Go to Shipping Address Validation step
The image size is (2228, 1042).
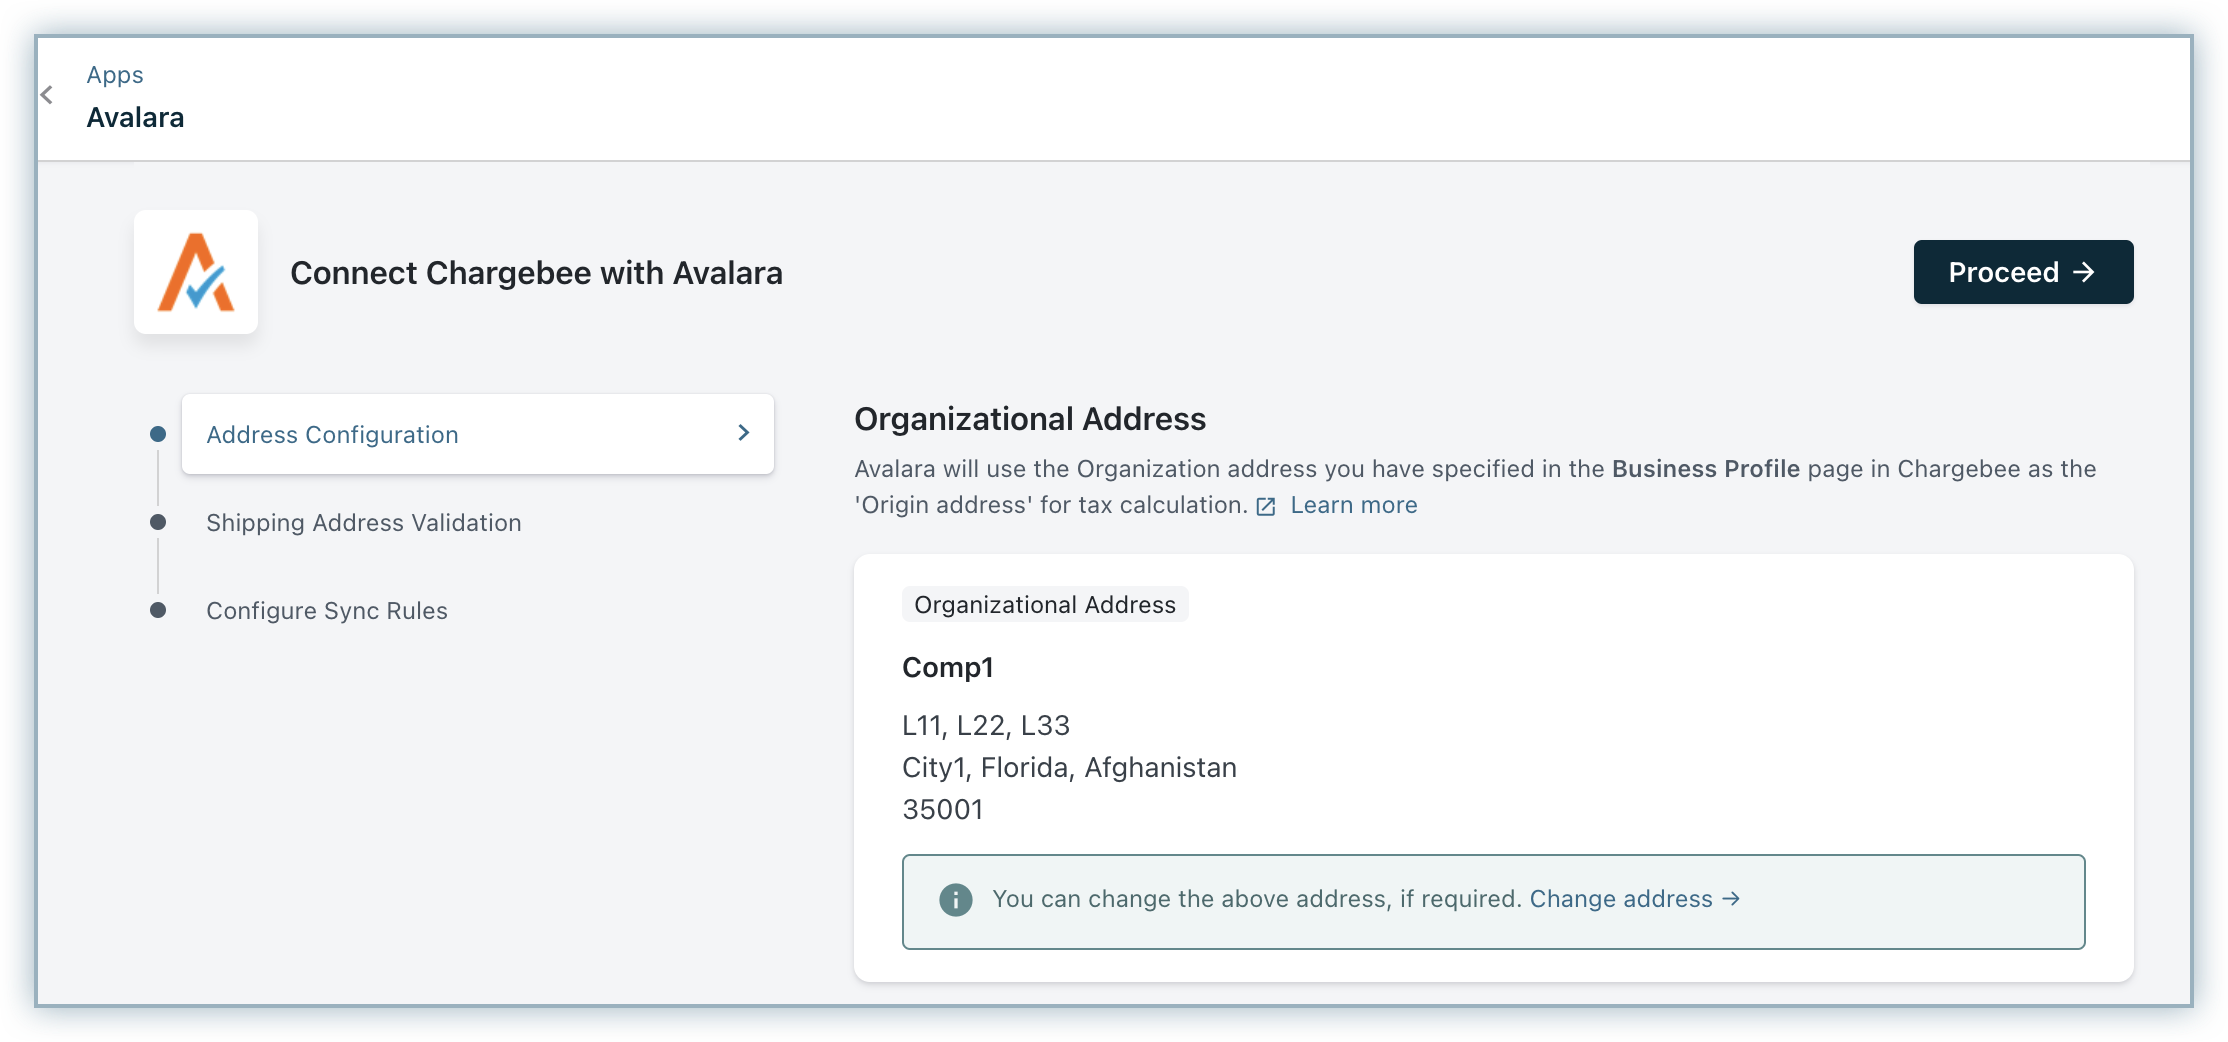(363, 523)
